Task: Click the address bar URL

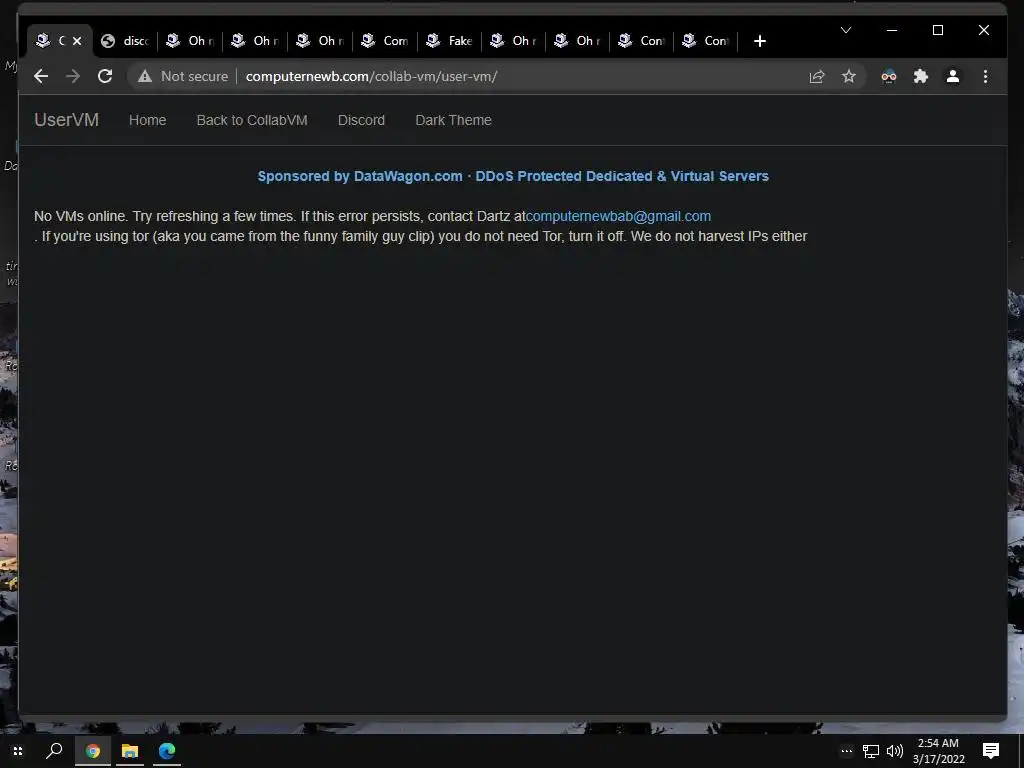Action: tap(371, 76)
